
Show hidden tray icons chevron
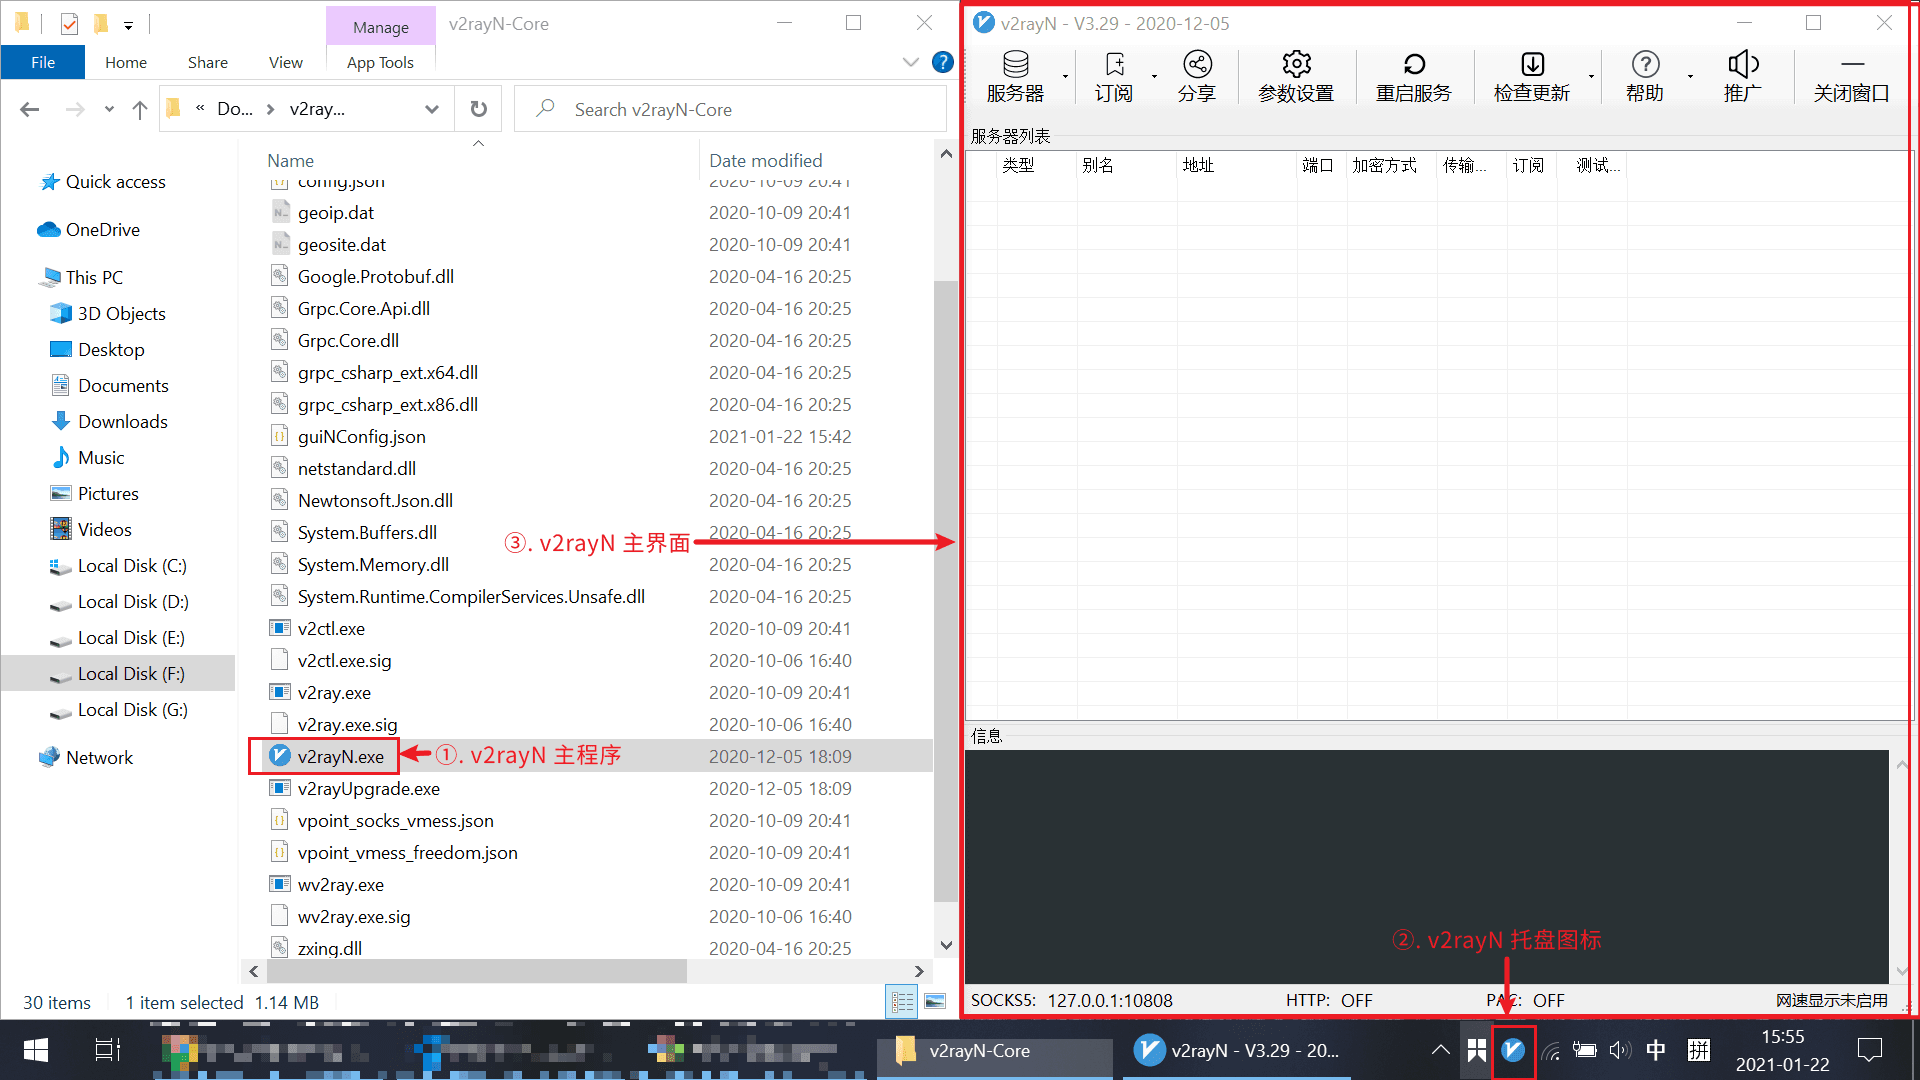(x=1440, y=1050)
